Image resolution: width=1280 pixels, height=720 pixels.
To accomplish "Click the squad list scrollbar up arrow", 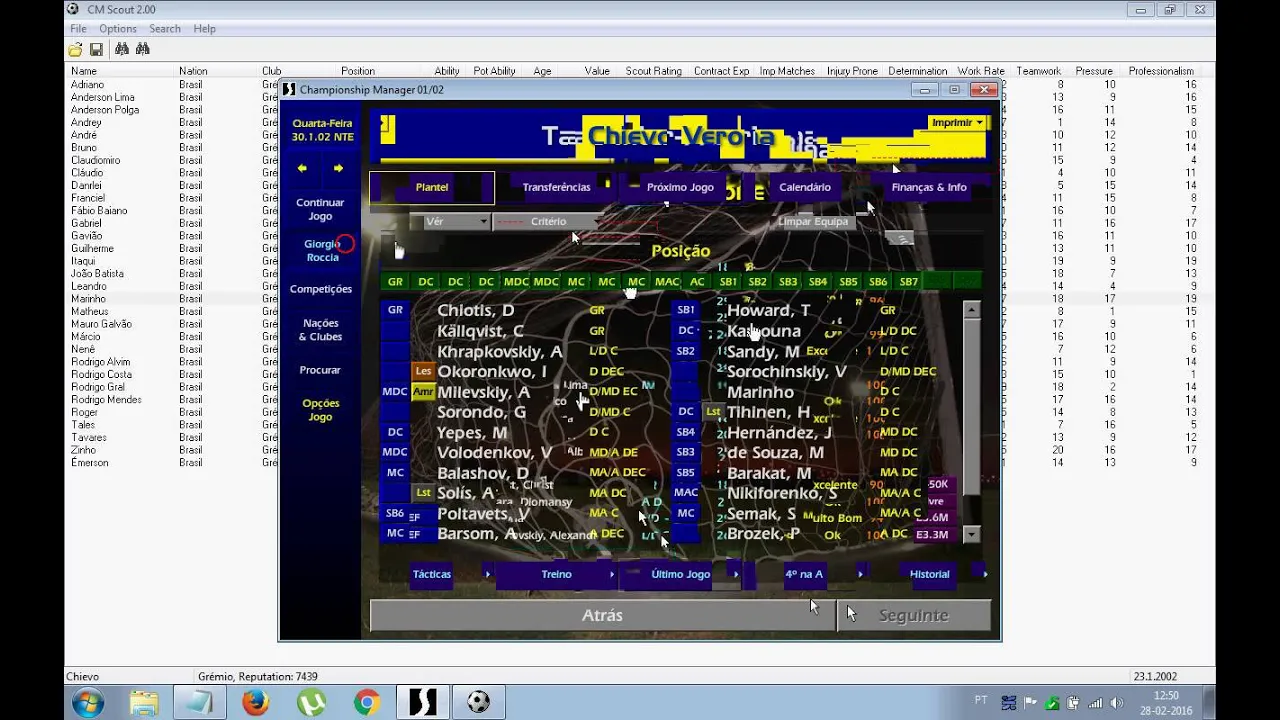I will point(971,310).
